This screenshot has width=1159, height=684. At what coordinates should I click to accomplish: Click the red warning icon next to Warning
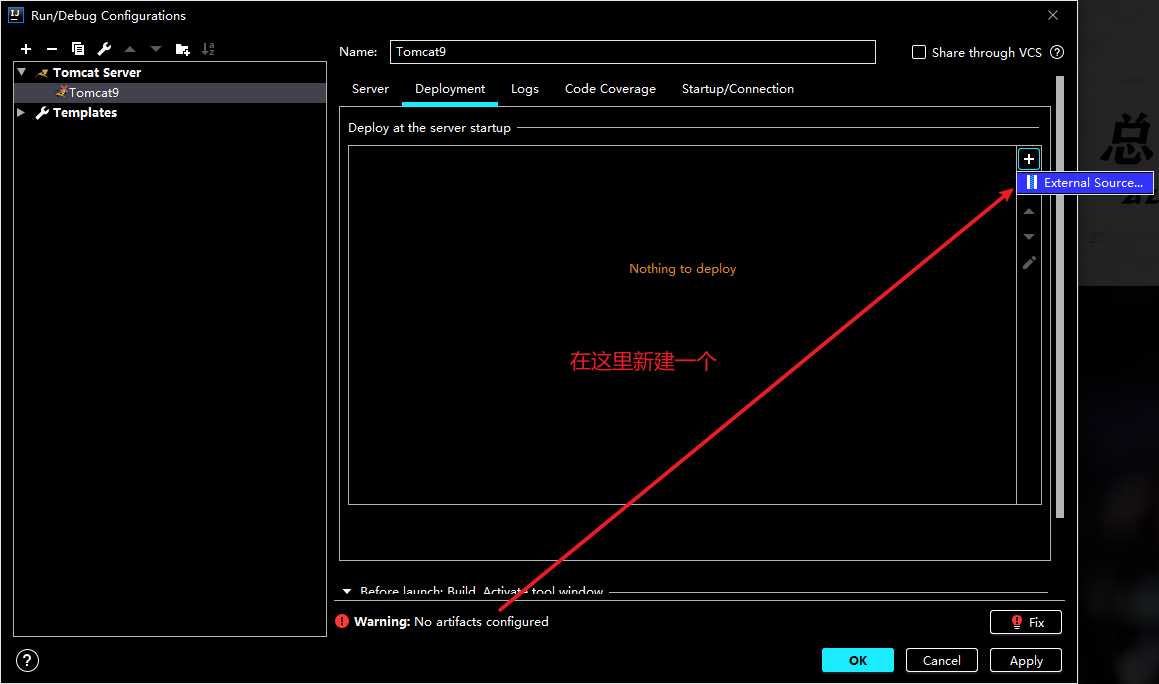coord(342,621)
